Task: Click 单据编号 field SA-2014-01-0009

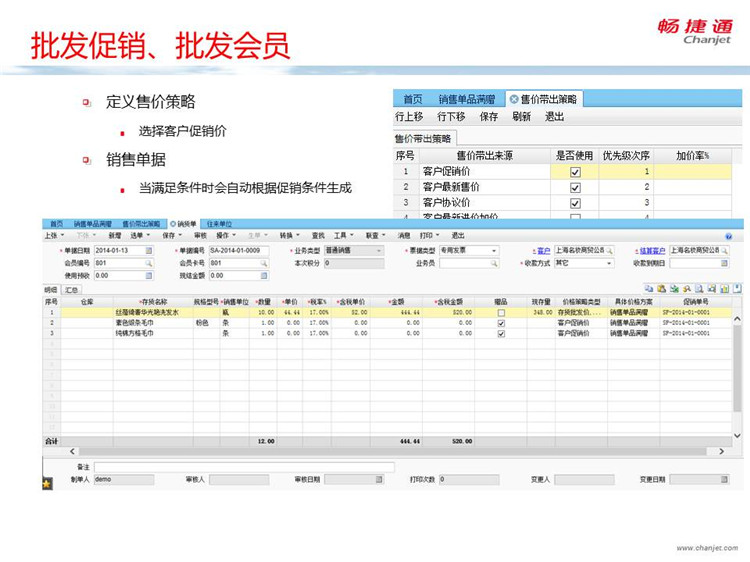Action: click(239, 251)
